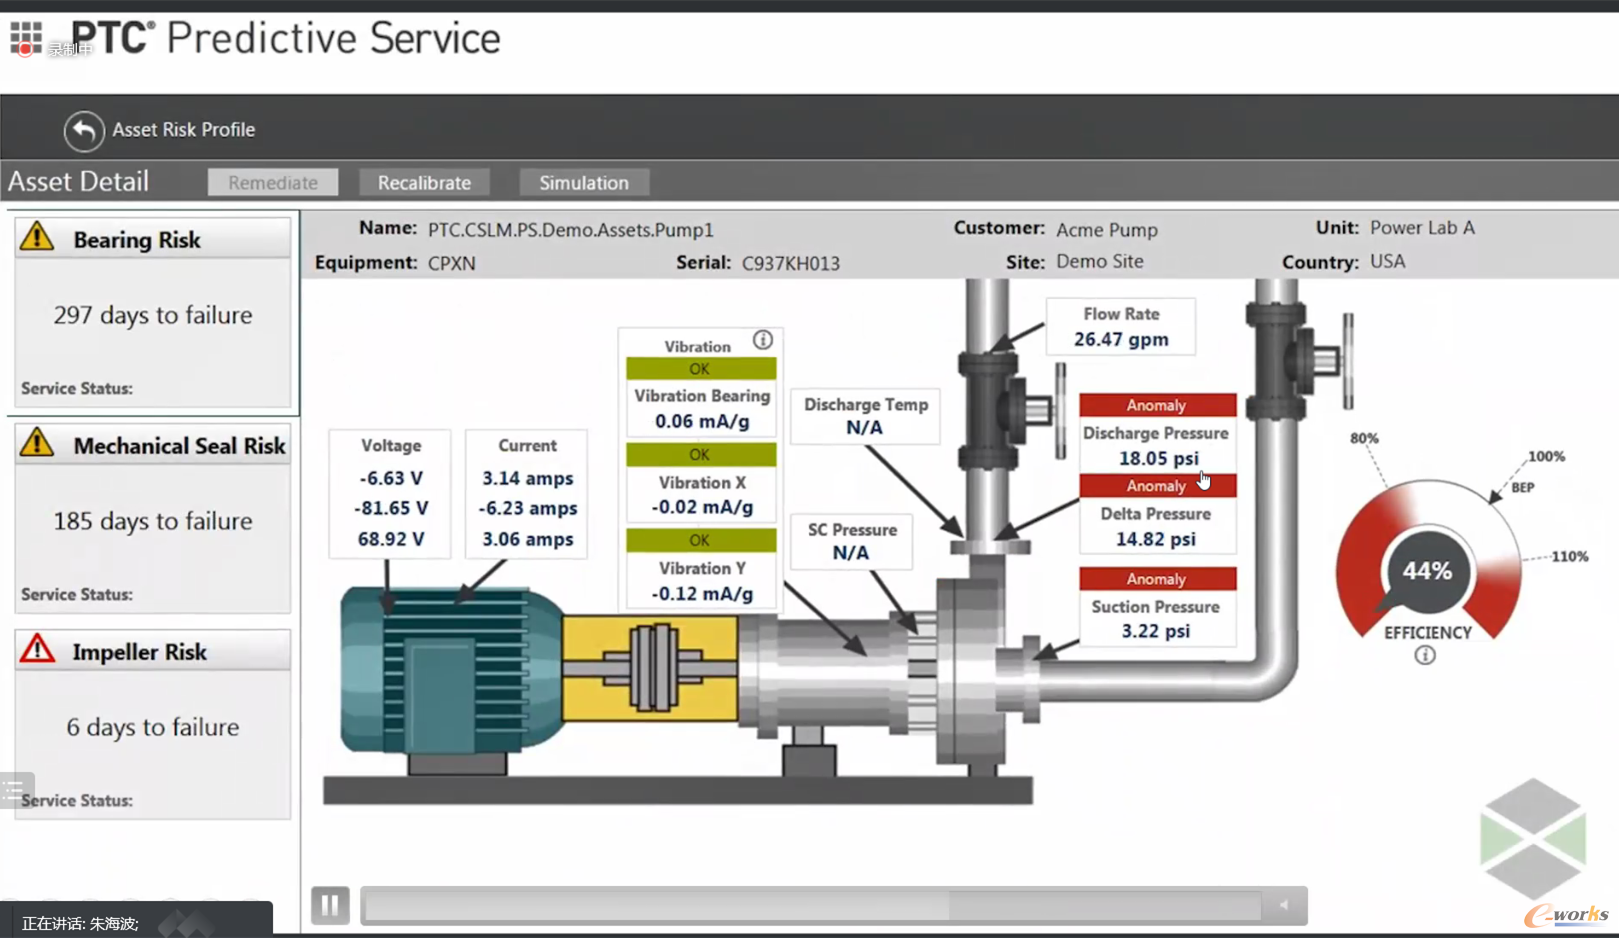
Task: Click the Remediate button
Action: click(273, 182)
